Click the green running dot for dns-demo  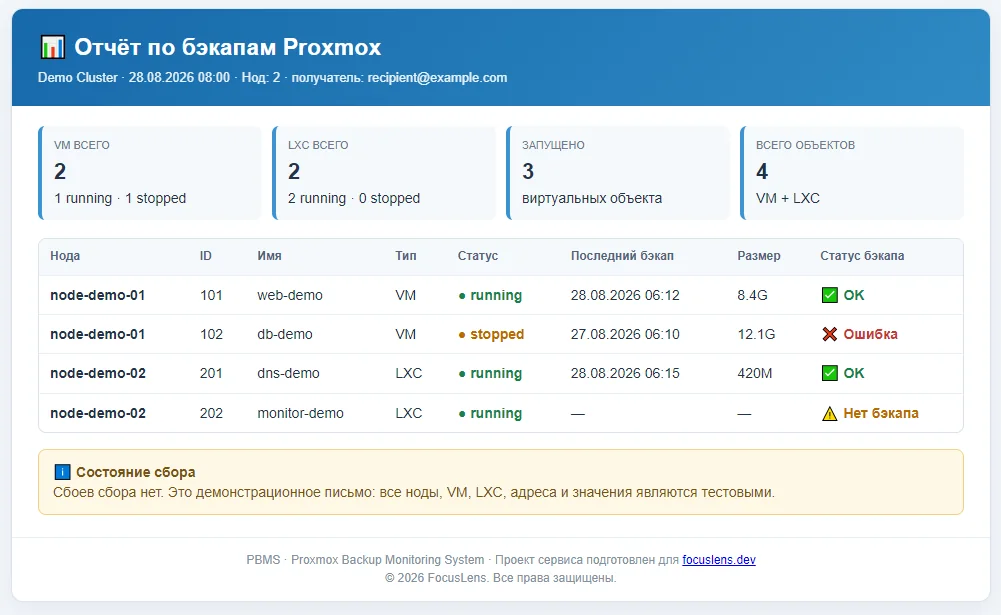[x=462, y=374]
